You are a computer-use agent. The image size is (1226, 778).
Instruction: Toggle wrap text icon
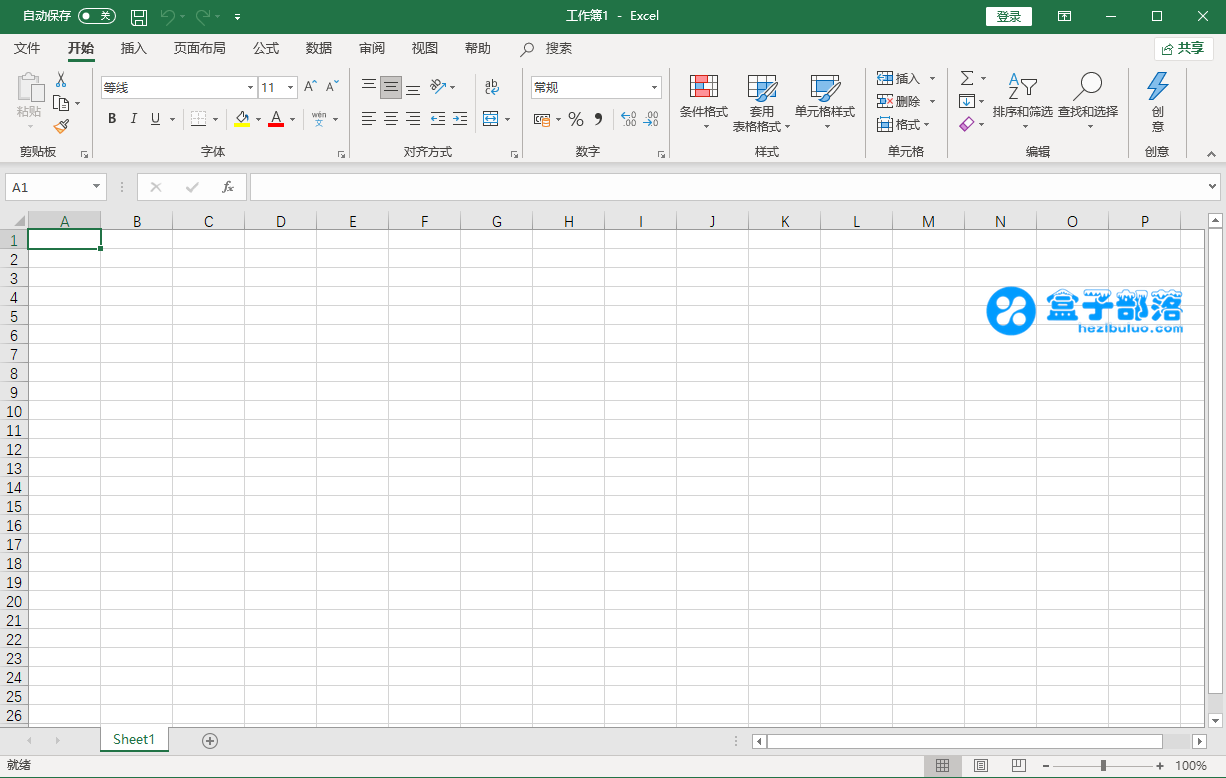pos(491,87)
